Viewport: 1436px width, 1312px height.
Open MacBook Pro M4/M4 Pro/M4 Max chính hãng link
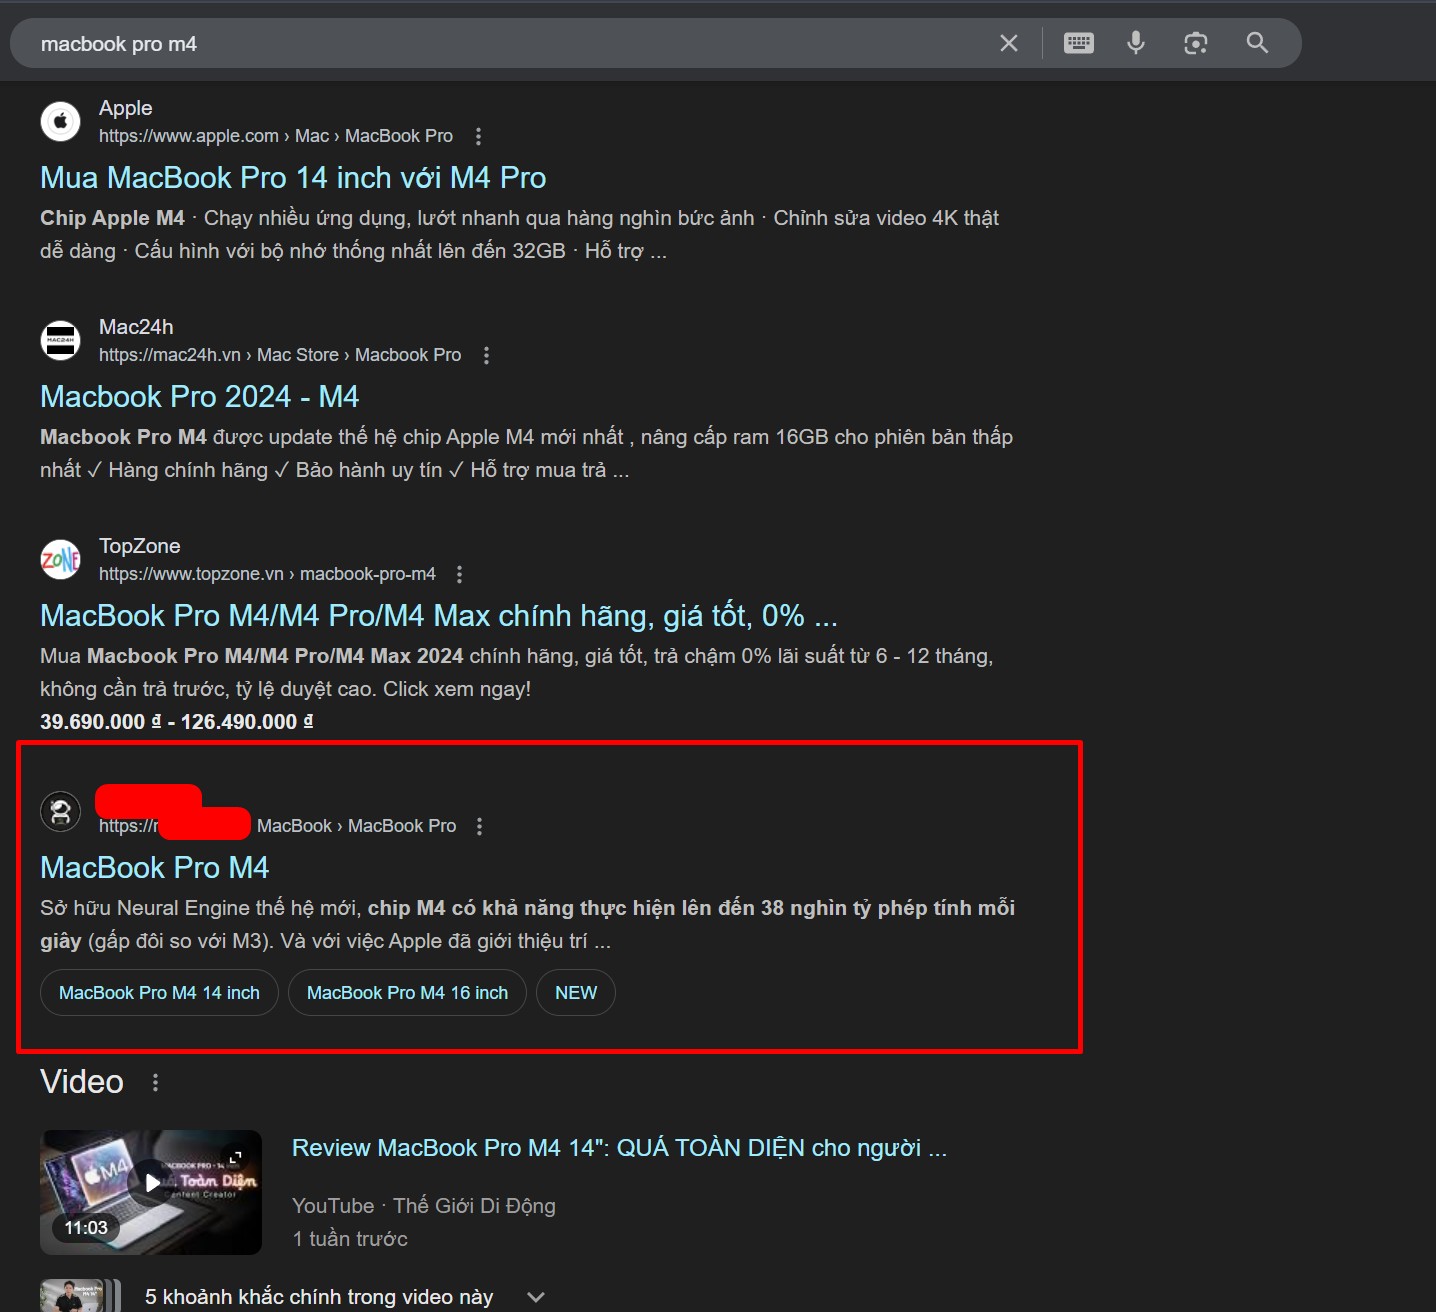click(439, 616)
